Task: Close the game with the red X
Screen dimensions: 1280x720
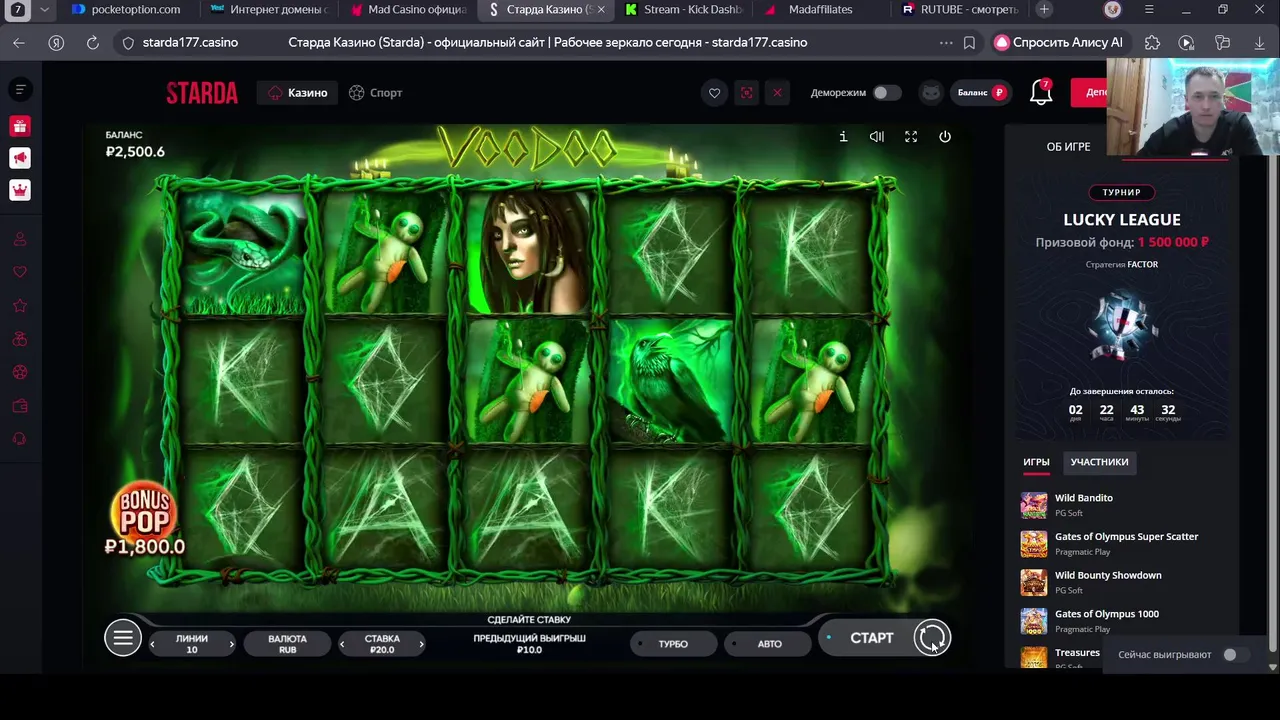Action: pos(777,93)
